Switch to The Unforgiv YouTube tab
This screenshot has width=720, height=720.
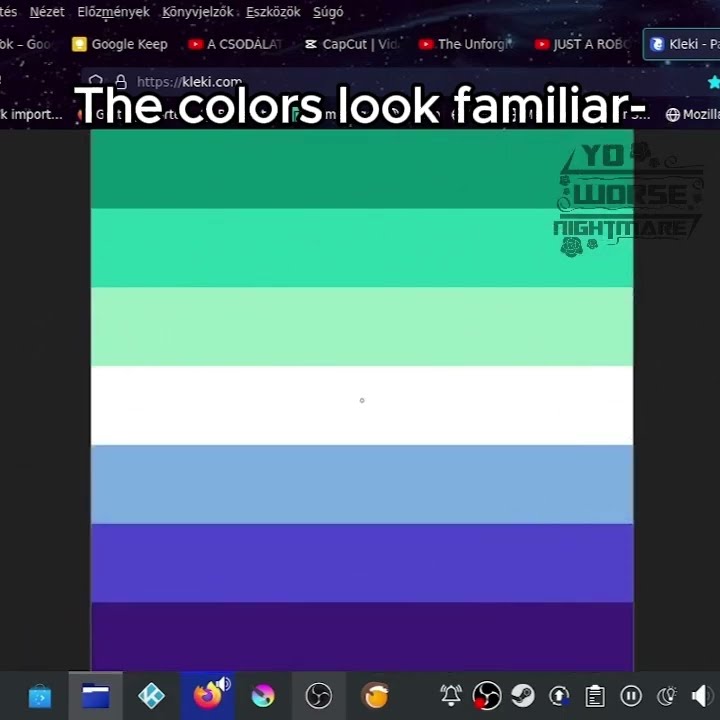[x=467, y=44]
